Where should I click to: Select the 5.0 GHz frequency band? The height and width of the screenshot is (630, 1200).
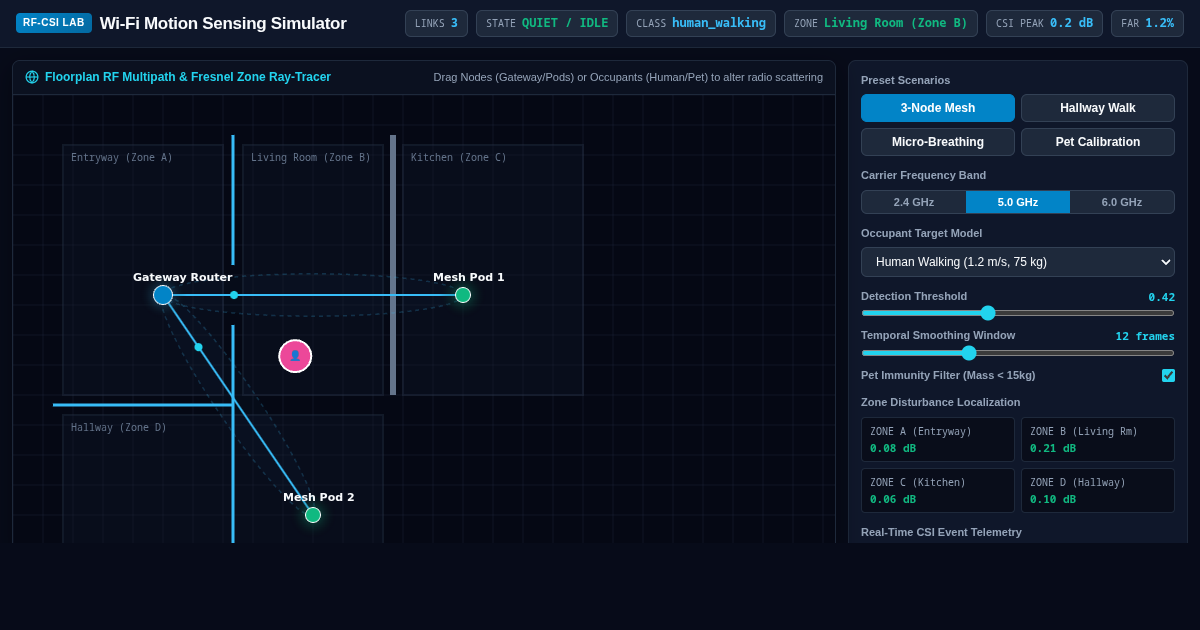coord(1018,202)
